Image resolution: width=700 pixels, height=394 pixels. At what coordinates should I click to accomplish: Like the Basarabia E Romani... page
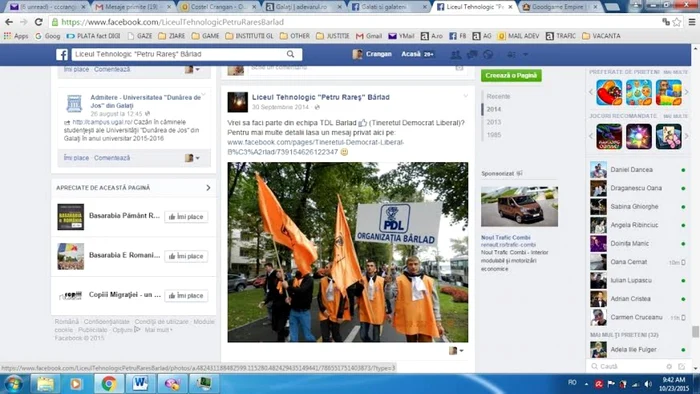click(x=186, y=256)
